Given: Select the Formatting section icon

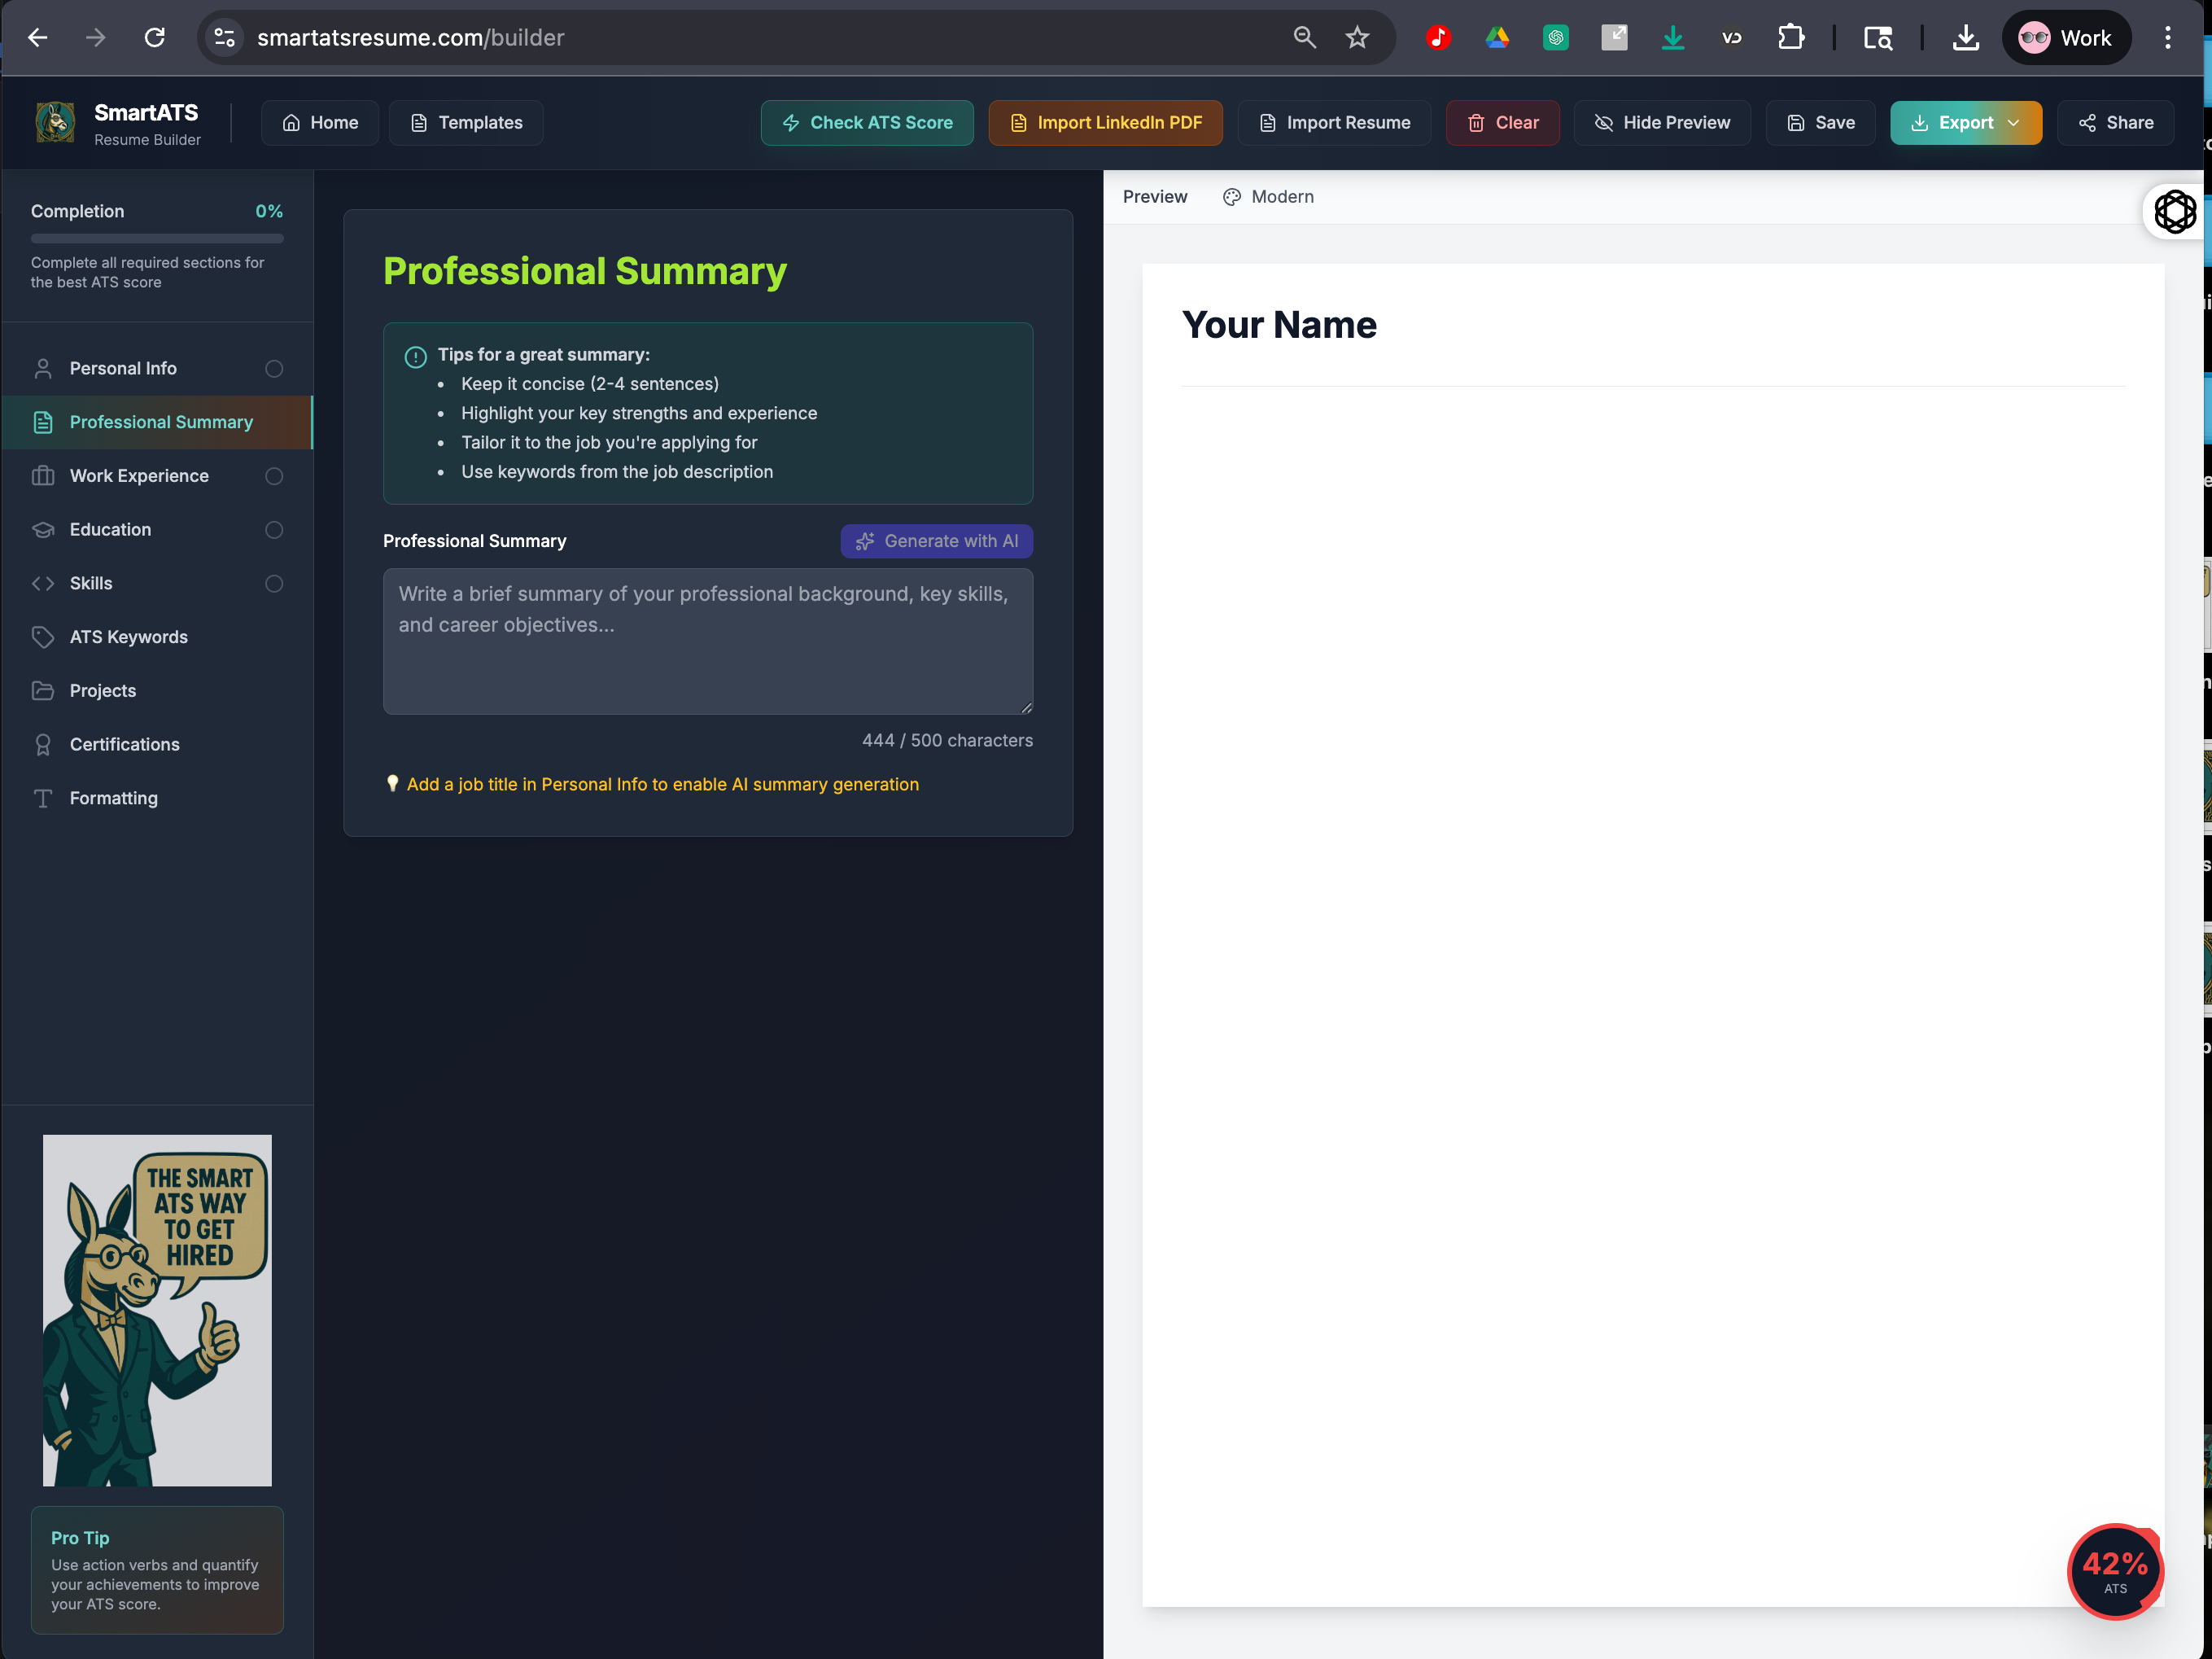Looking at the screenshot, I should 44,798.
